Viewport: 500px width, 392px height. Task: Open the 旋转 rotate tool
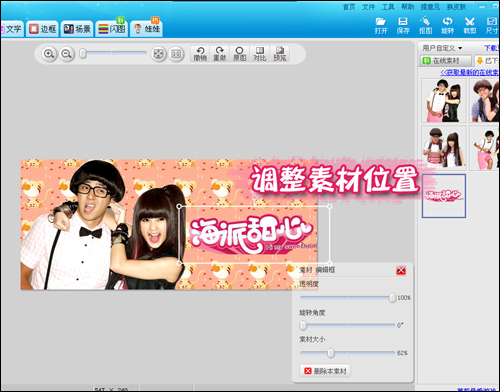[x=448, y=25]
